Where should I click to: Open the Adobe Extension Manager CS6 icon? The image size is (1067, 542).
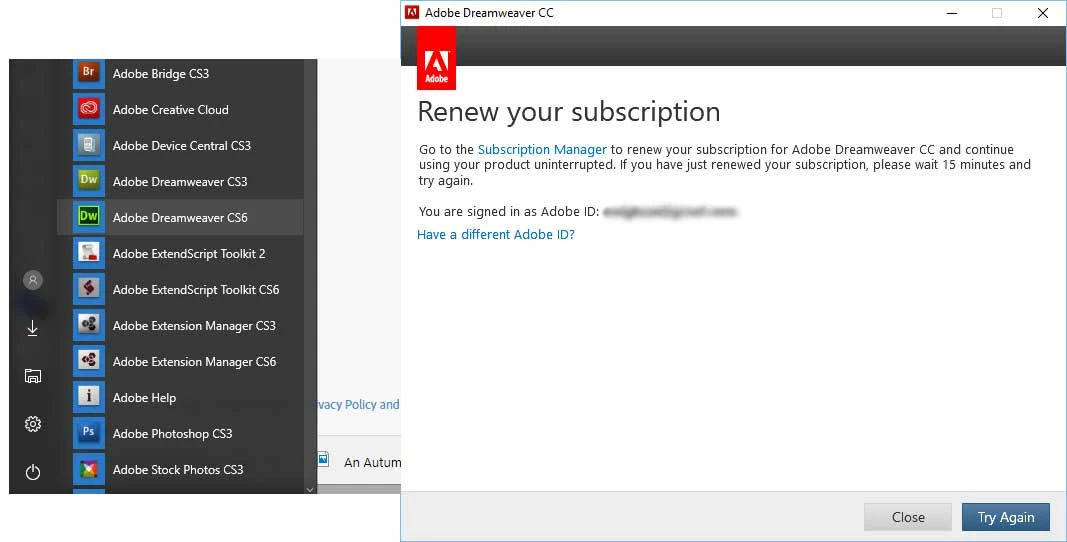click(x=88, y=362)
